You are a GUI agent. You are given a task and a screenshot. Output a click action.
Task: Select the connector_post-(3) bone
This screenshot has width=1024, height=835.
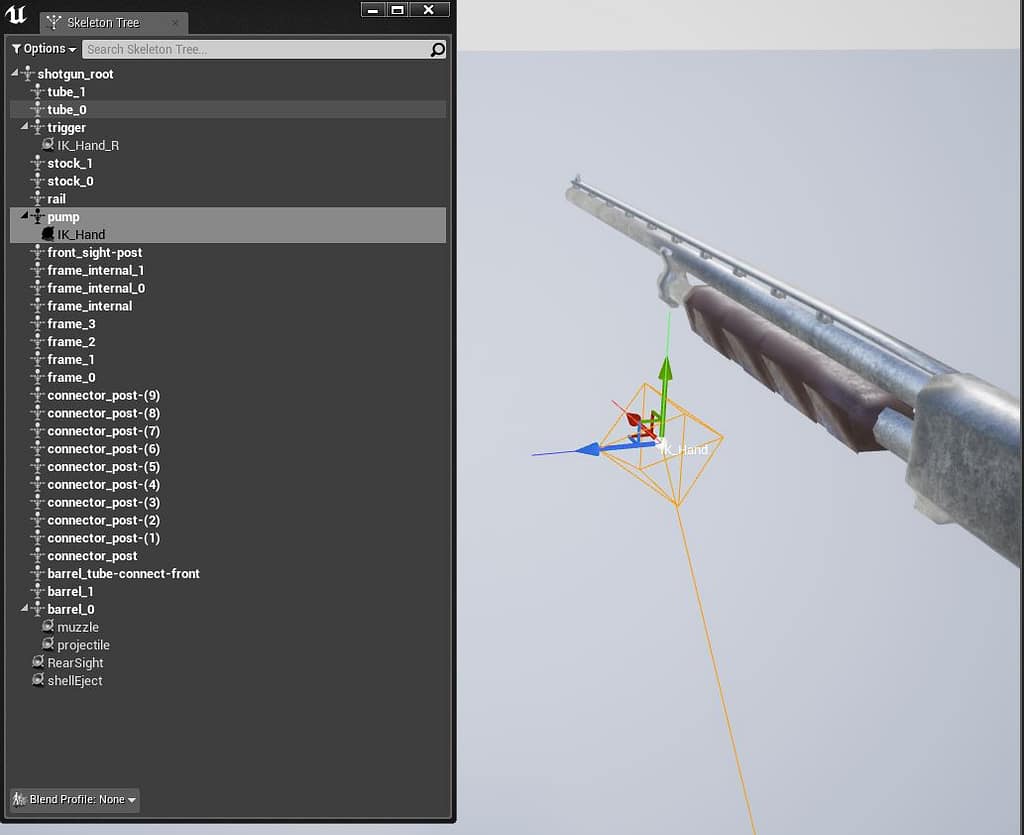103,502
